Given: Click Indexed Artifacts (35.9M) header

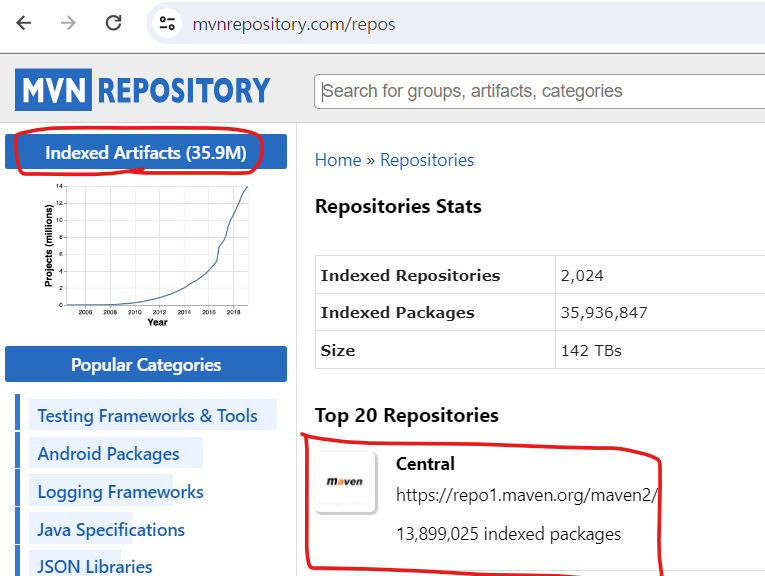Looking at the screenshot, I should (146, 153).
